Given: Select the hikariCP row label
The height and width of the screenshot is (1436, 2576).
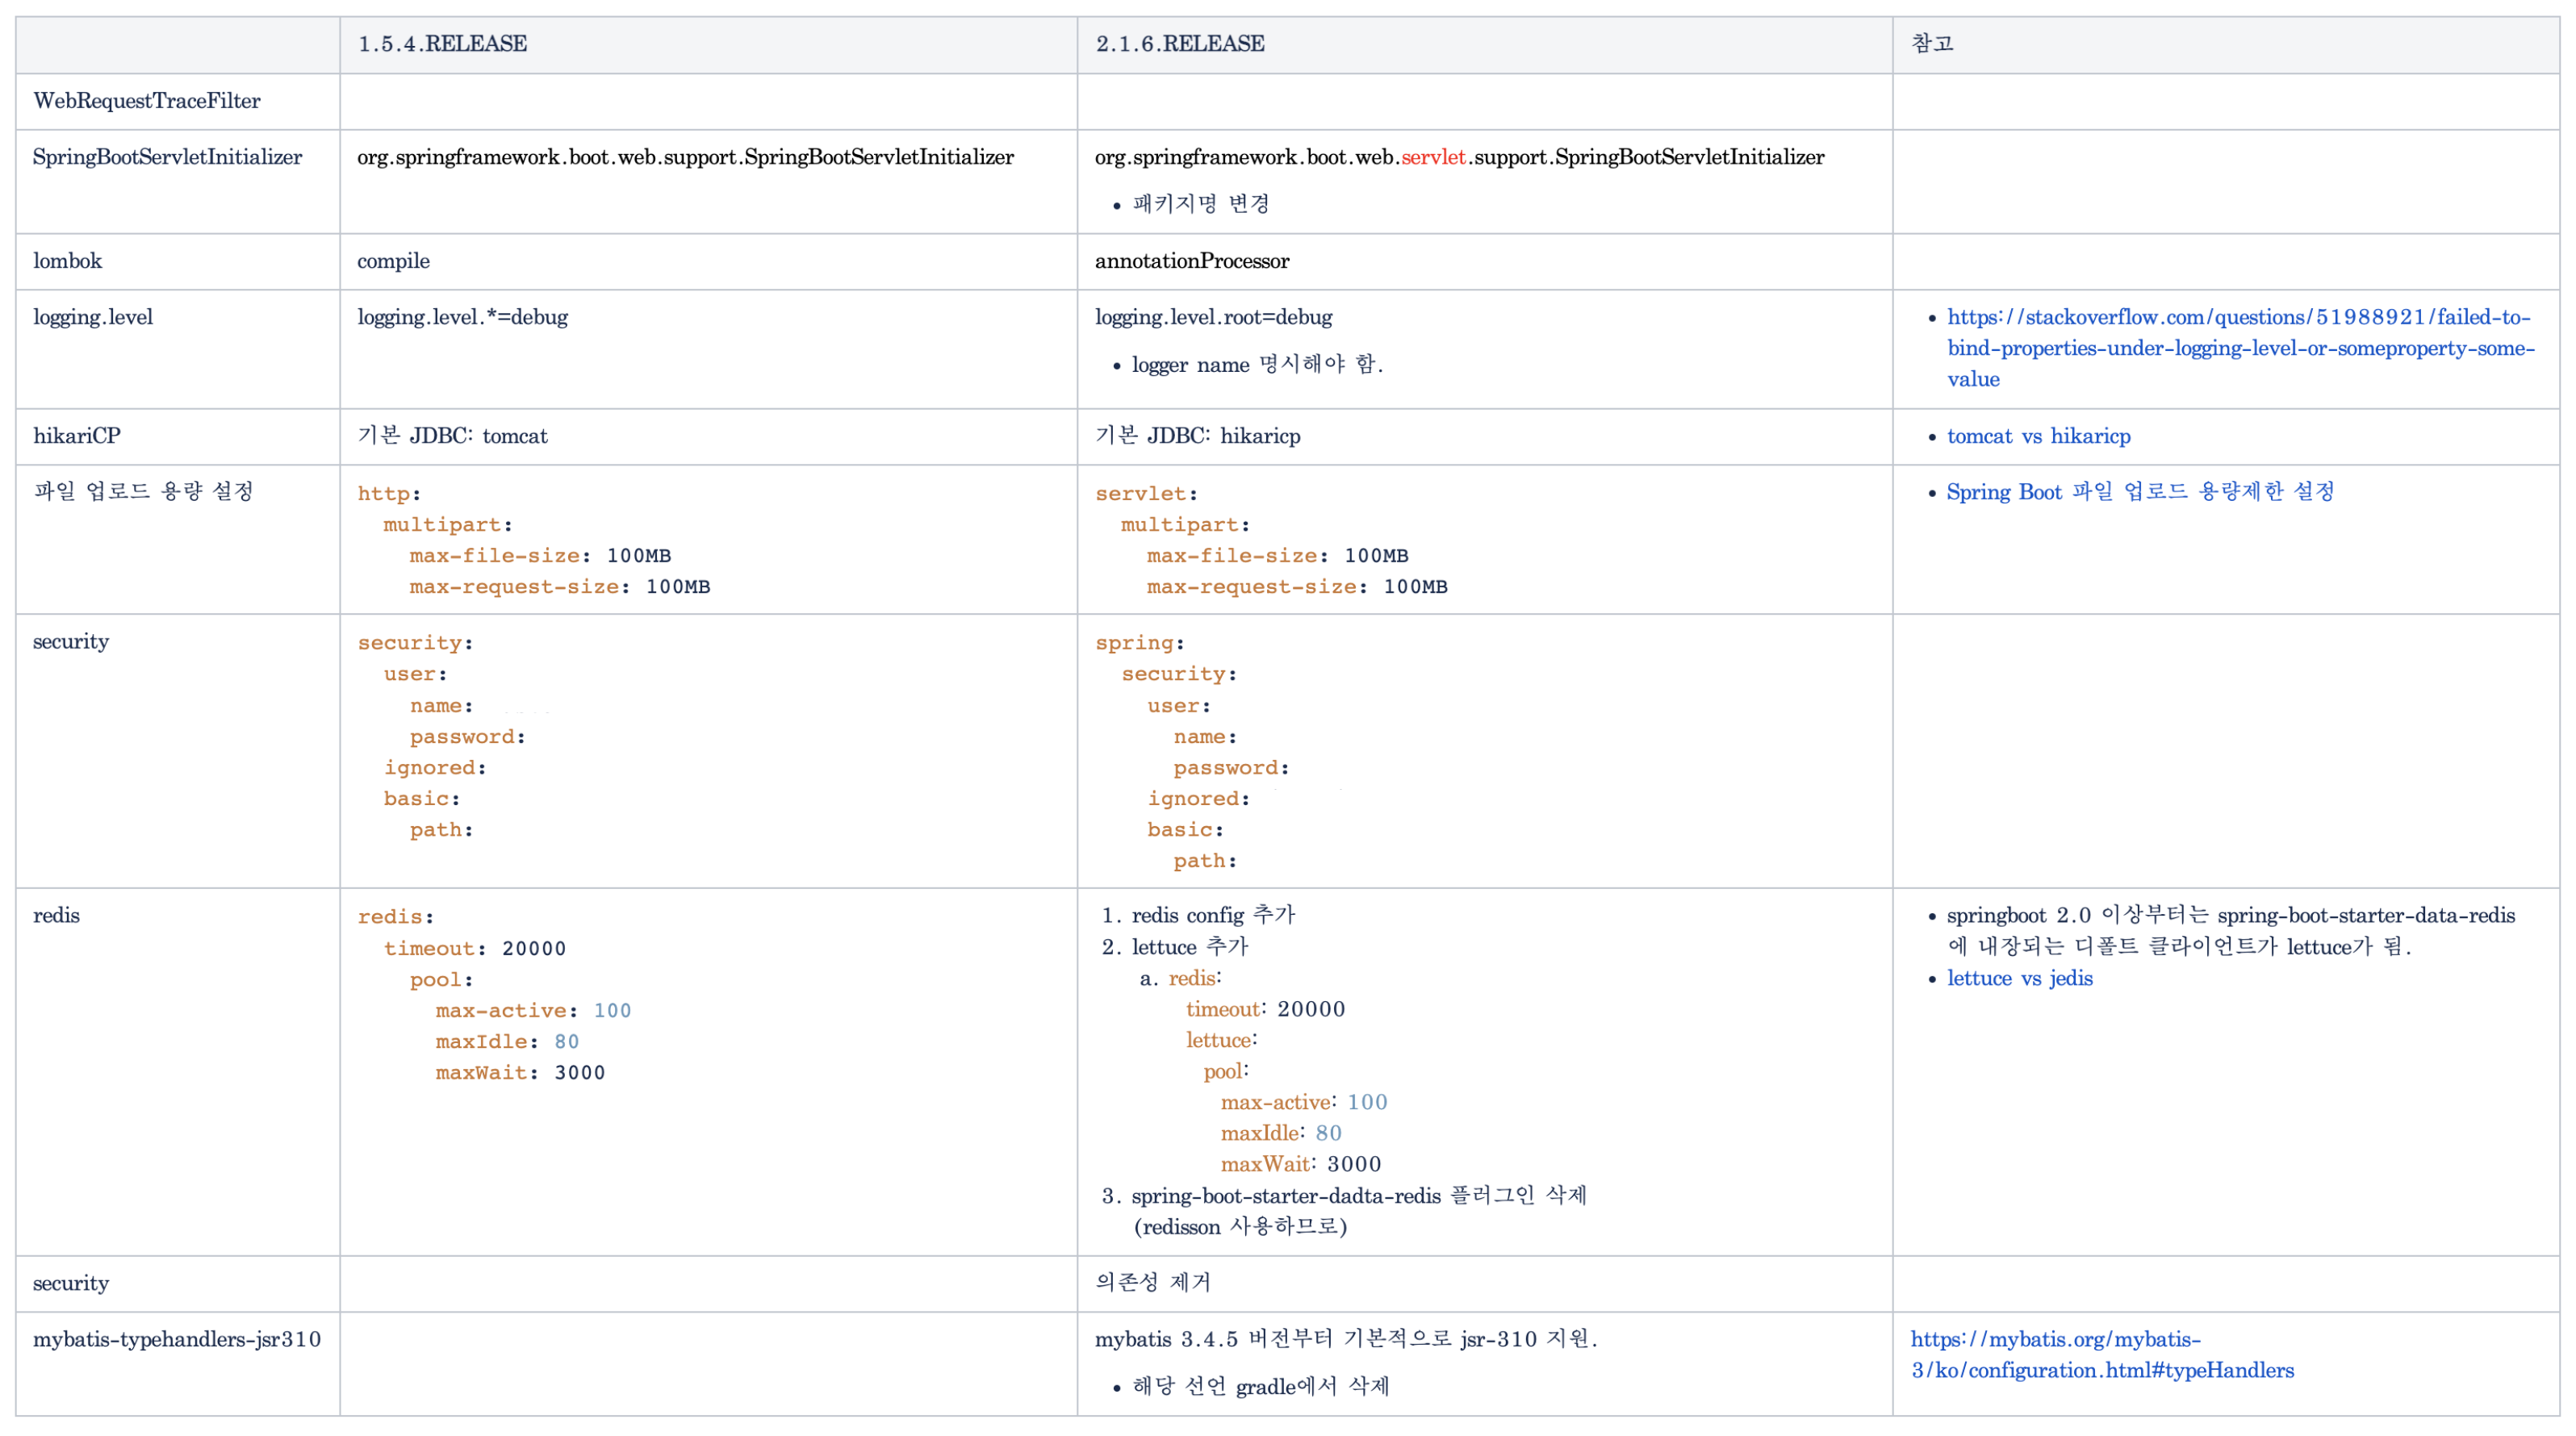Looking at the screenshot, I should pyautogui.click(x=76, y=436).
